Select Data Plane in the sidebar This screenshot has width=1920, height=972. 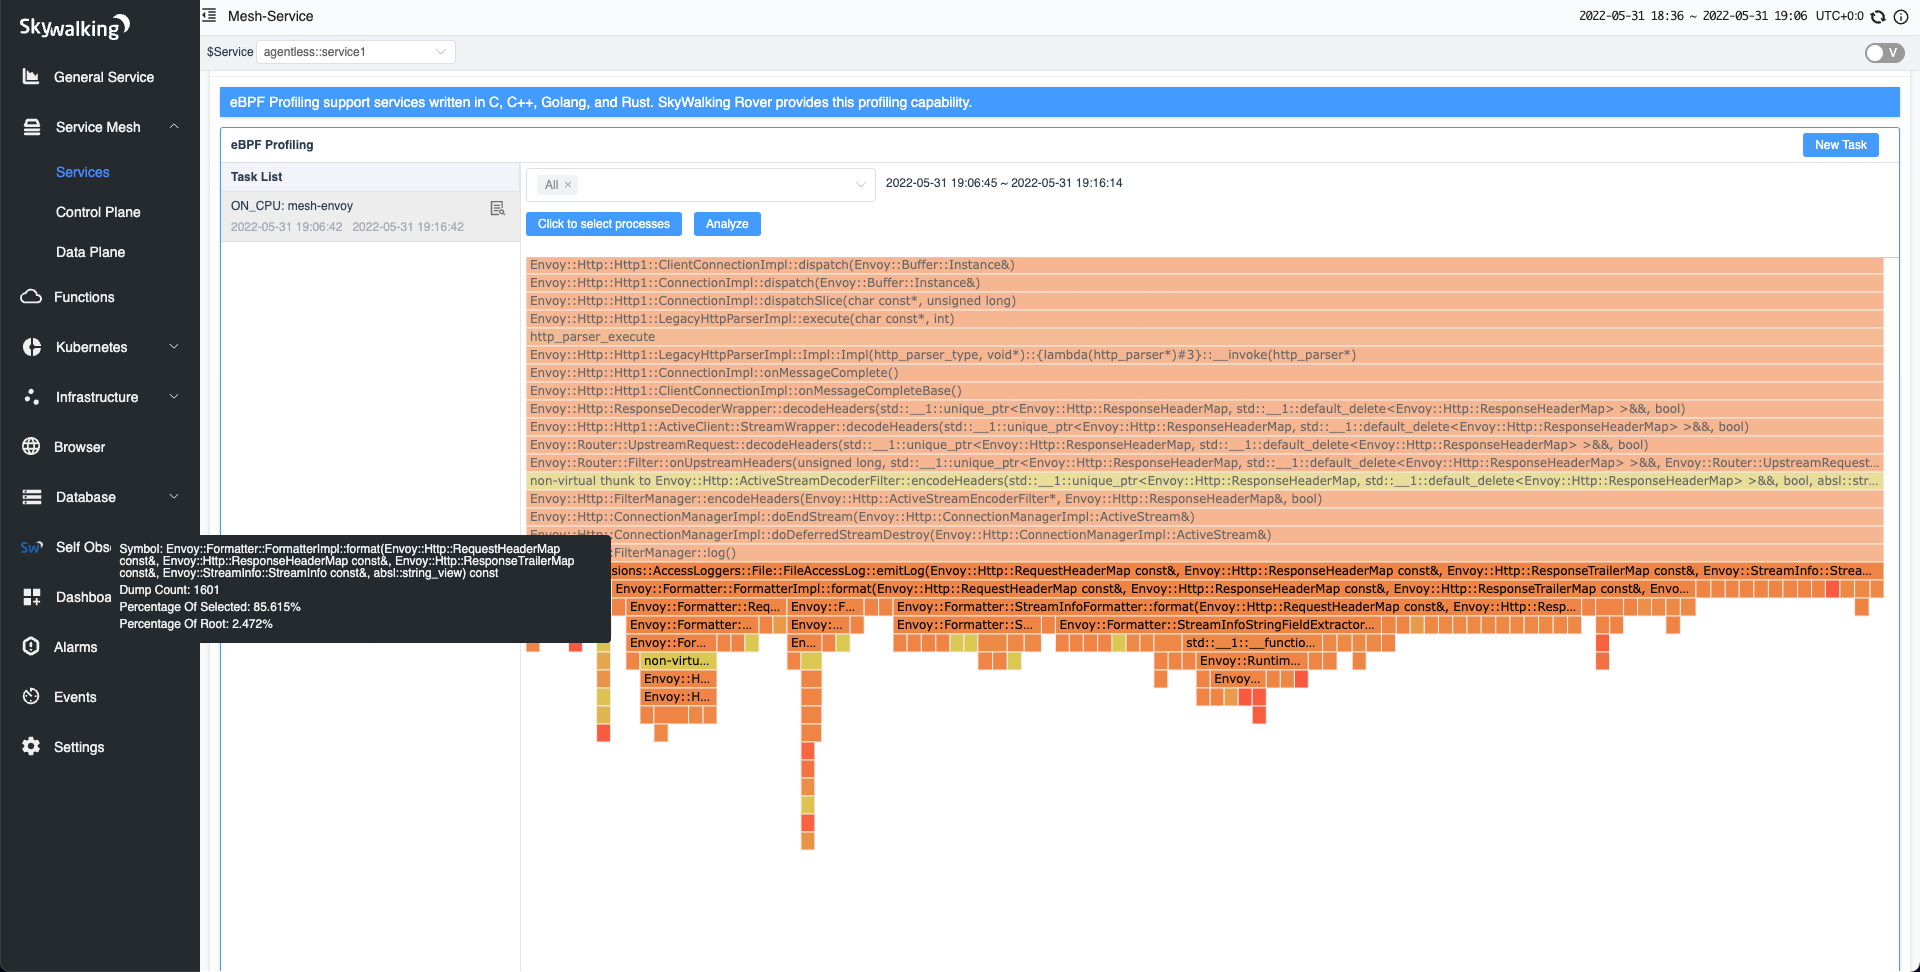[x=90, y=252]
